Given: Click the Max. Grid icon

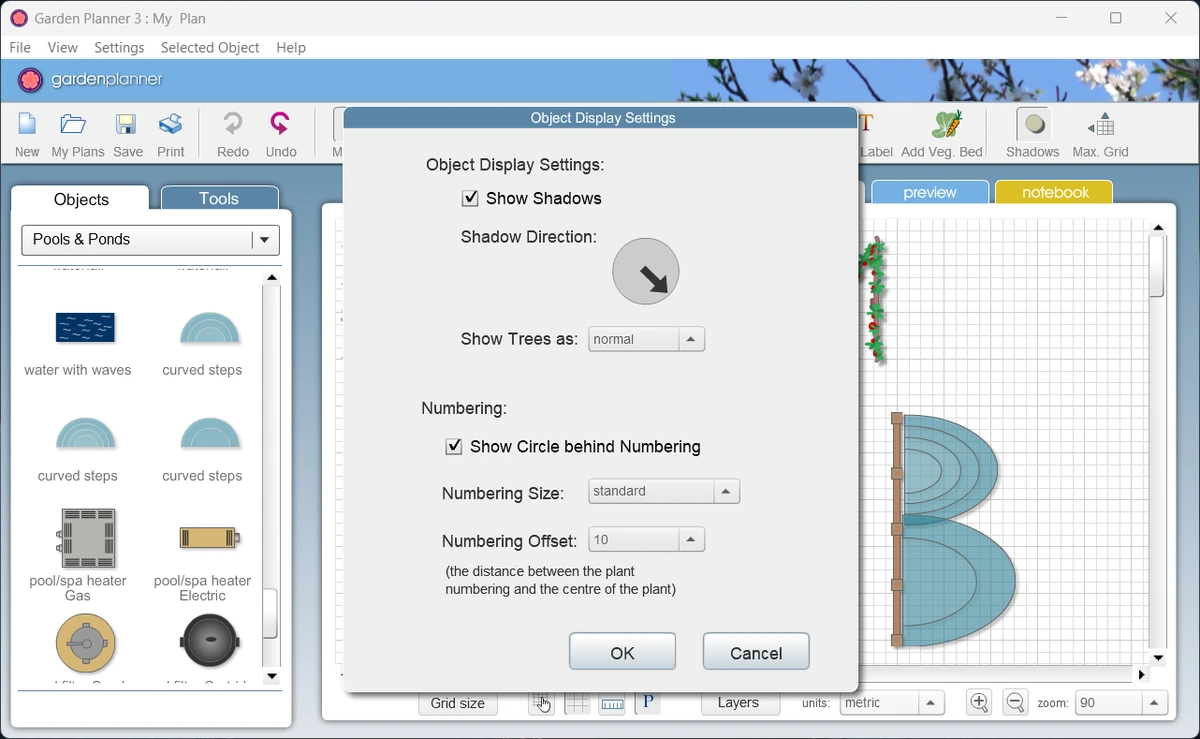Looking at the screenshot, I should 1101,125.
